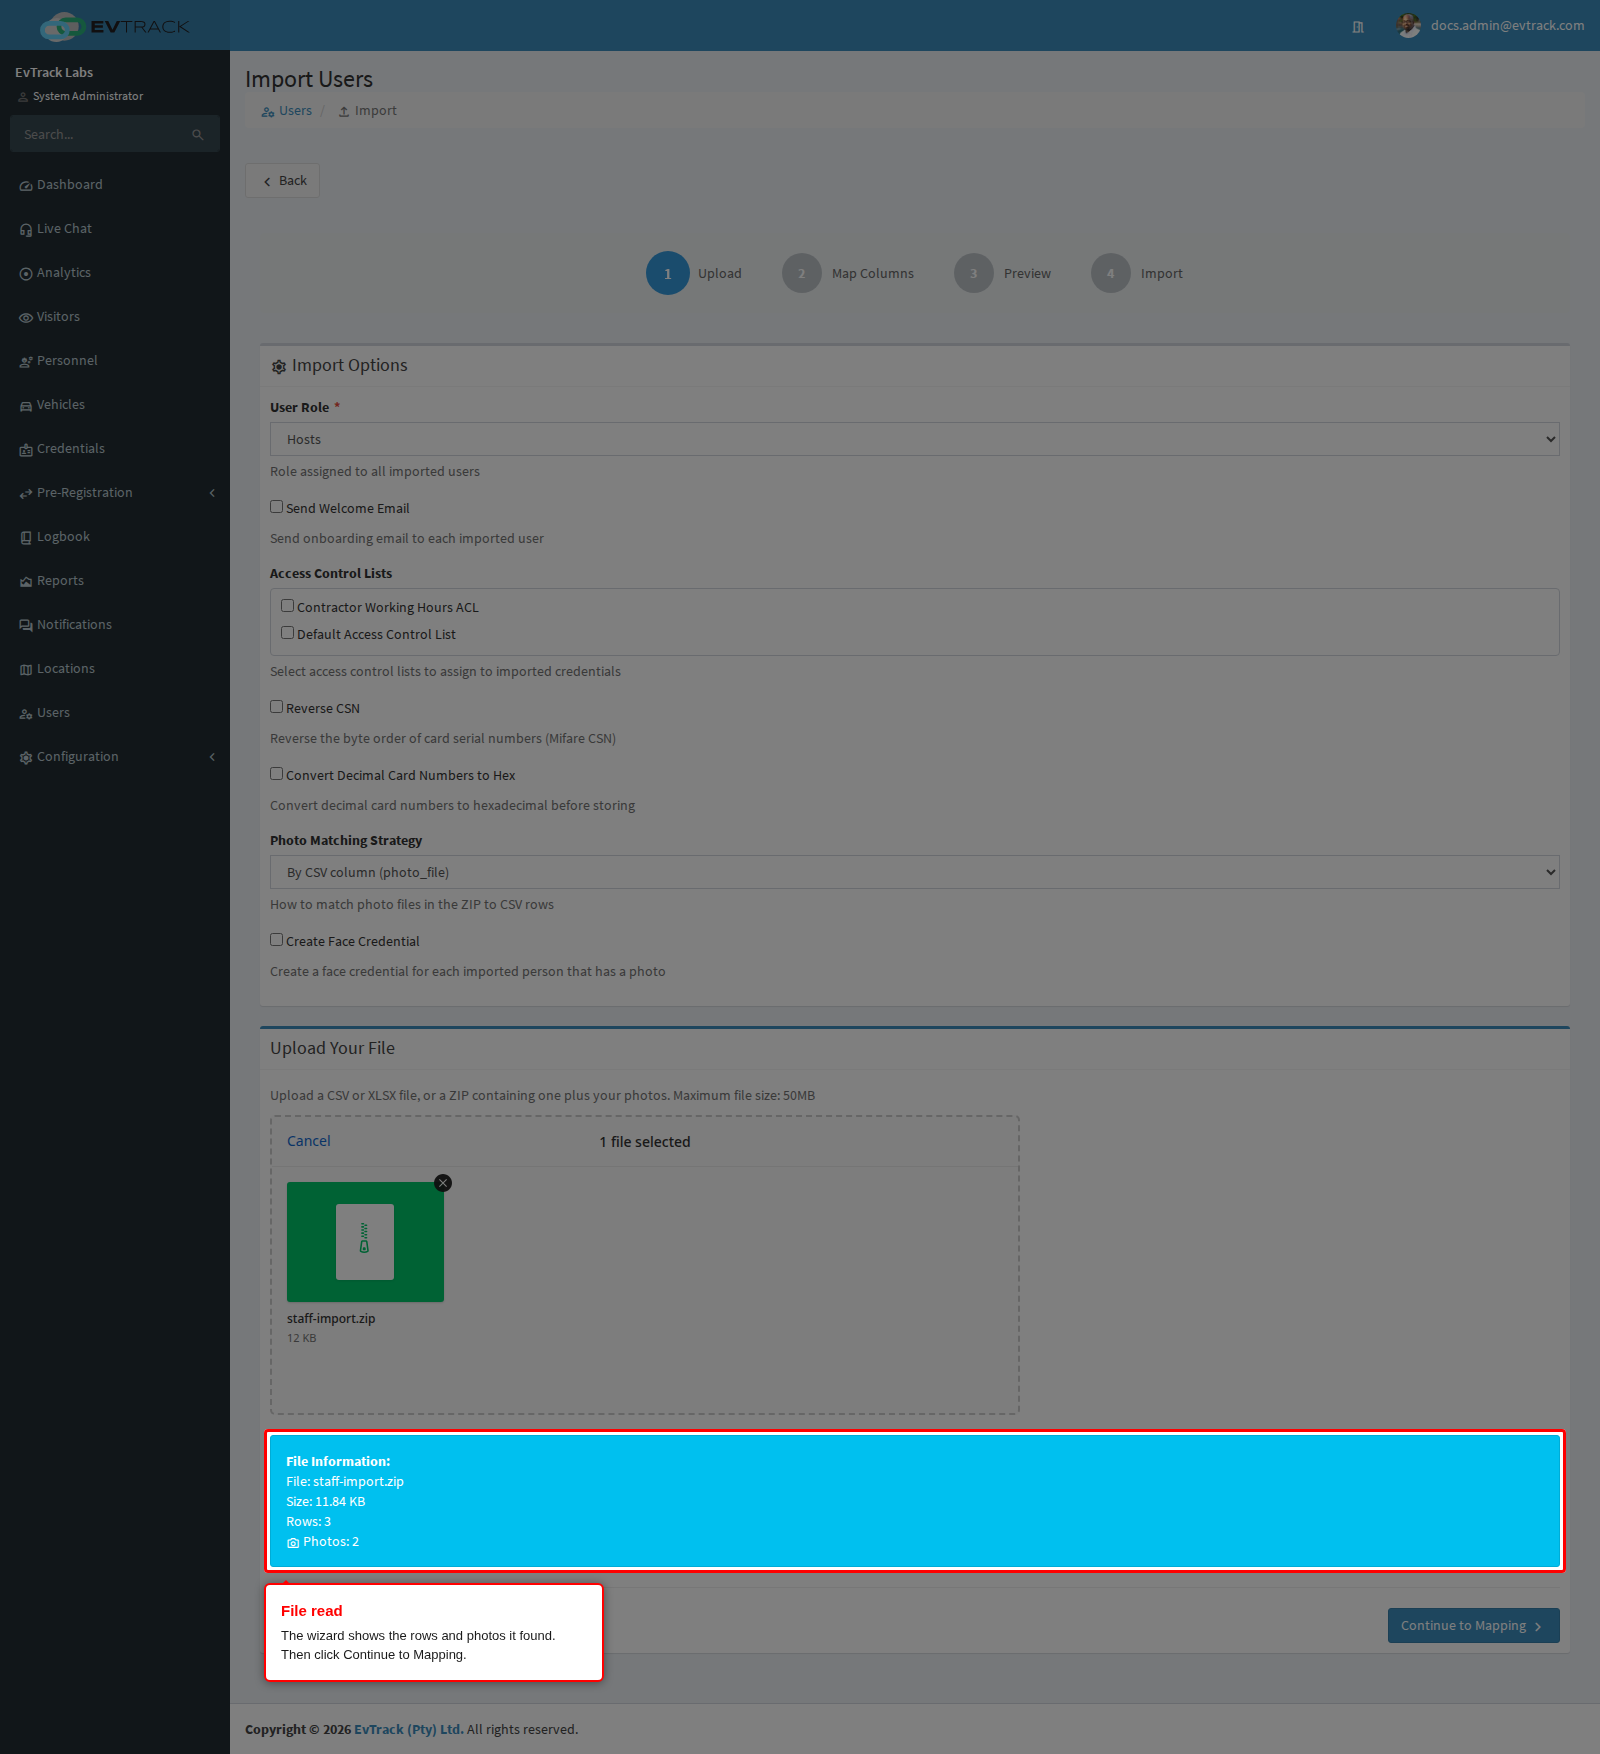Click the top bar book icon

(1358, 27)
